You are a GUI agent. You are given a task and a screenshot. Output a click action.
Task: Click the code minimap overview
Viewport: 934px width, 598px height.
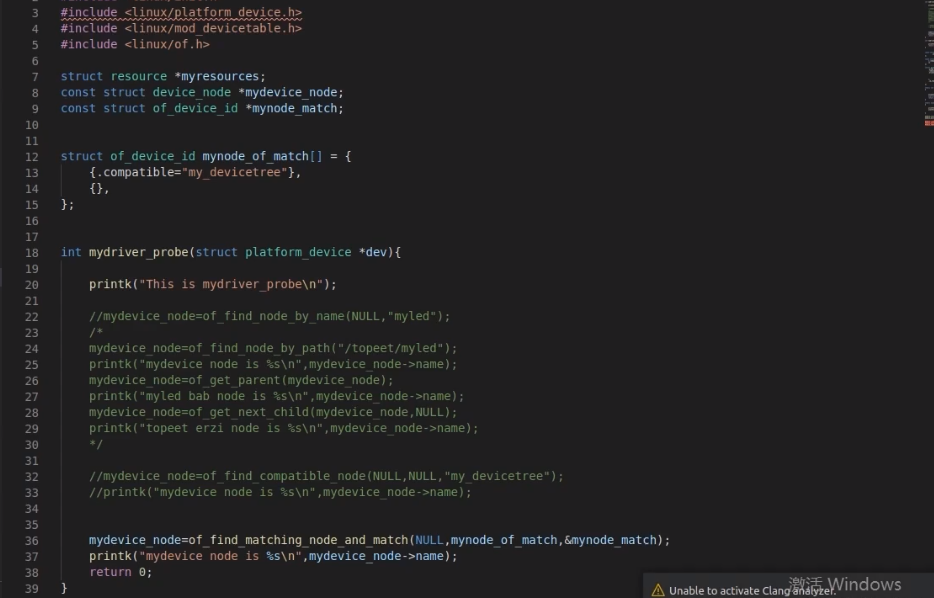pos(929,64)
